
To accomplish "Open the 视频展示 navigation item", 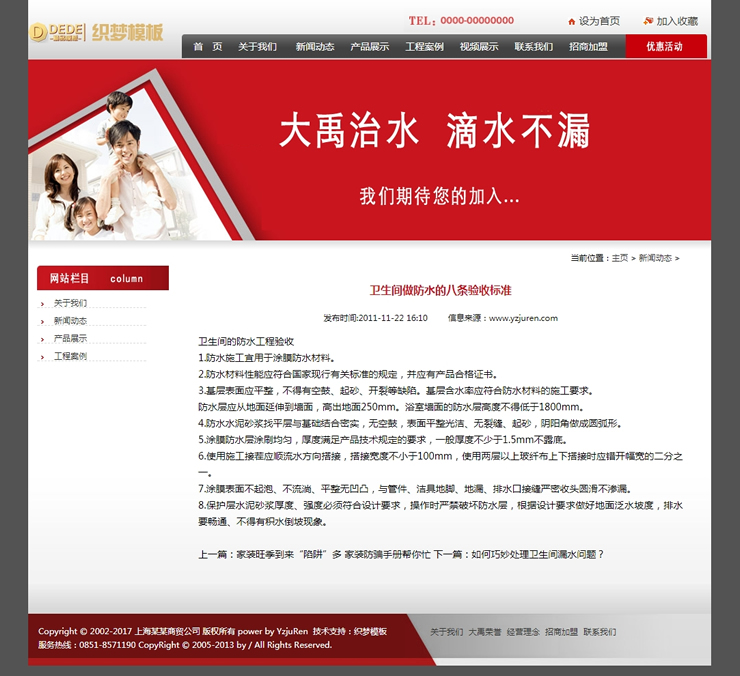I will 479,47.
